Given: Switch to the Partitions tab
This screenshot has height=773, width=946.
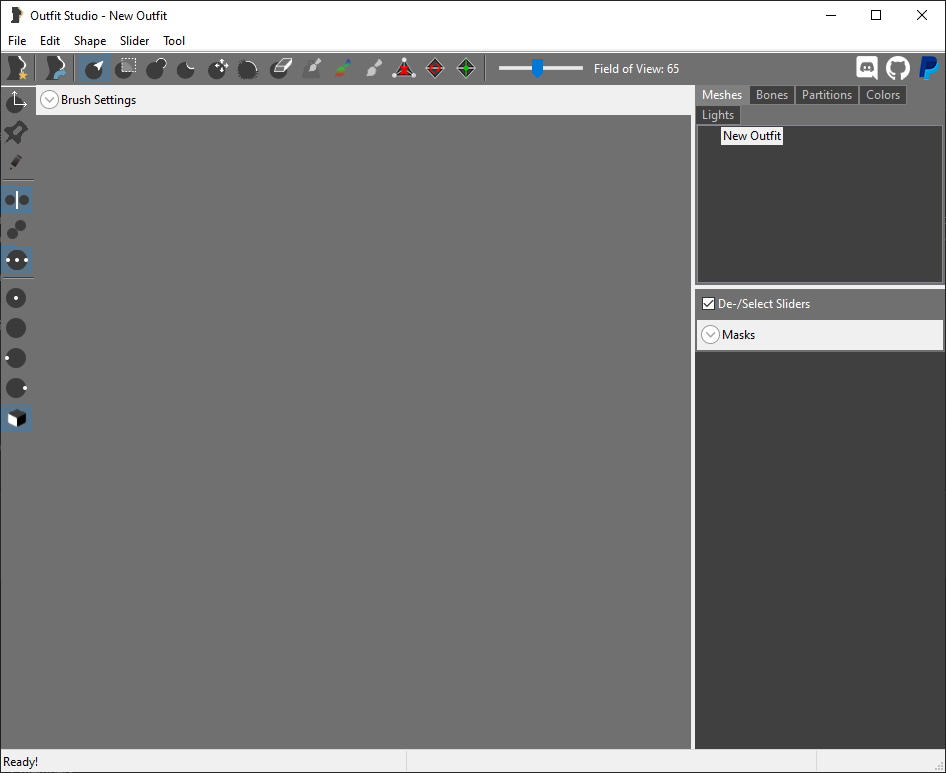Looking at the screenshot, I should [x=827, y=95].
